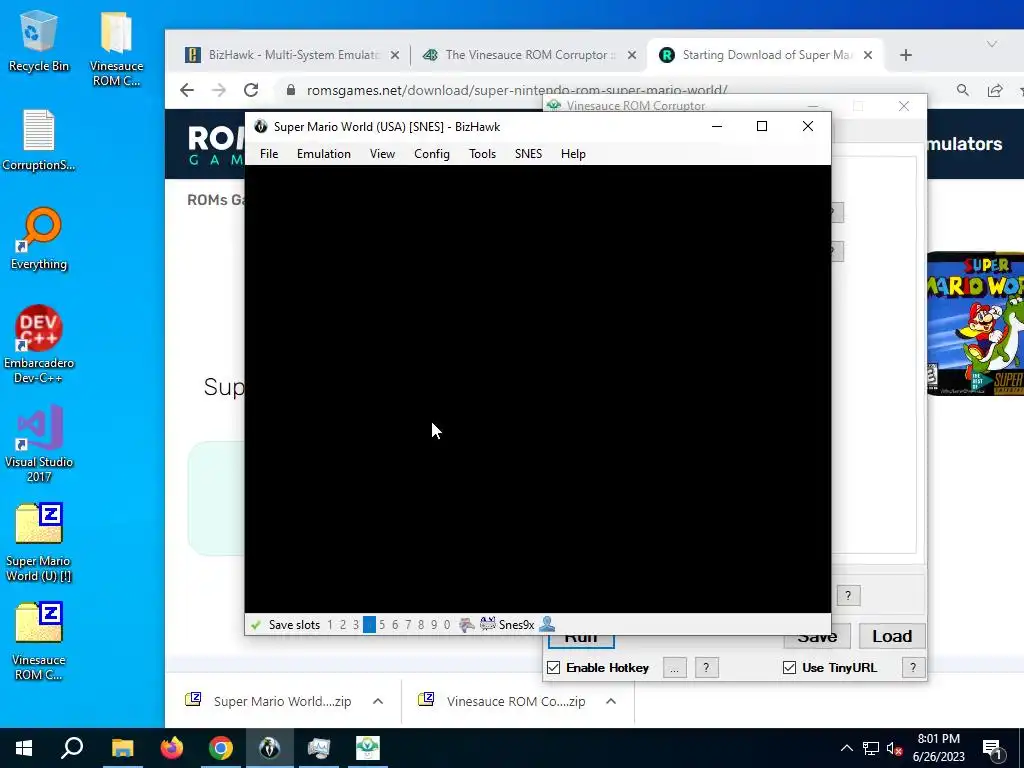Select the Embarcadero Dev-C++ shortcut
1024x768 pixels.
(x=39, y=344)
